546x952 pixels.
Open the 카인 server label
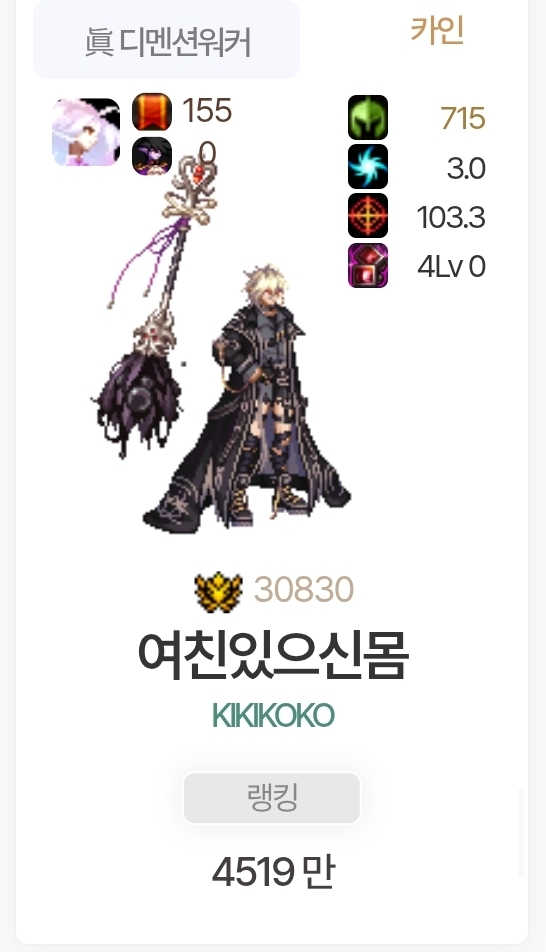pos(437,29)
